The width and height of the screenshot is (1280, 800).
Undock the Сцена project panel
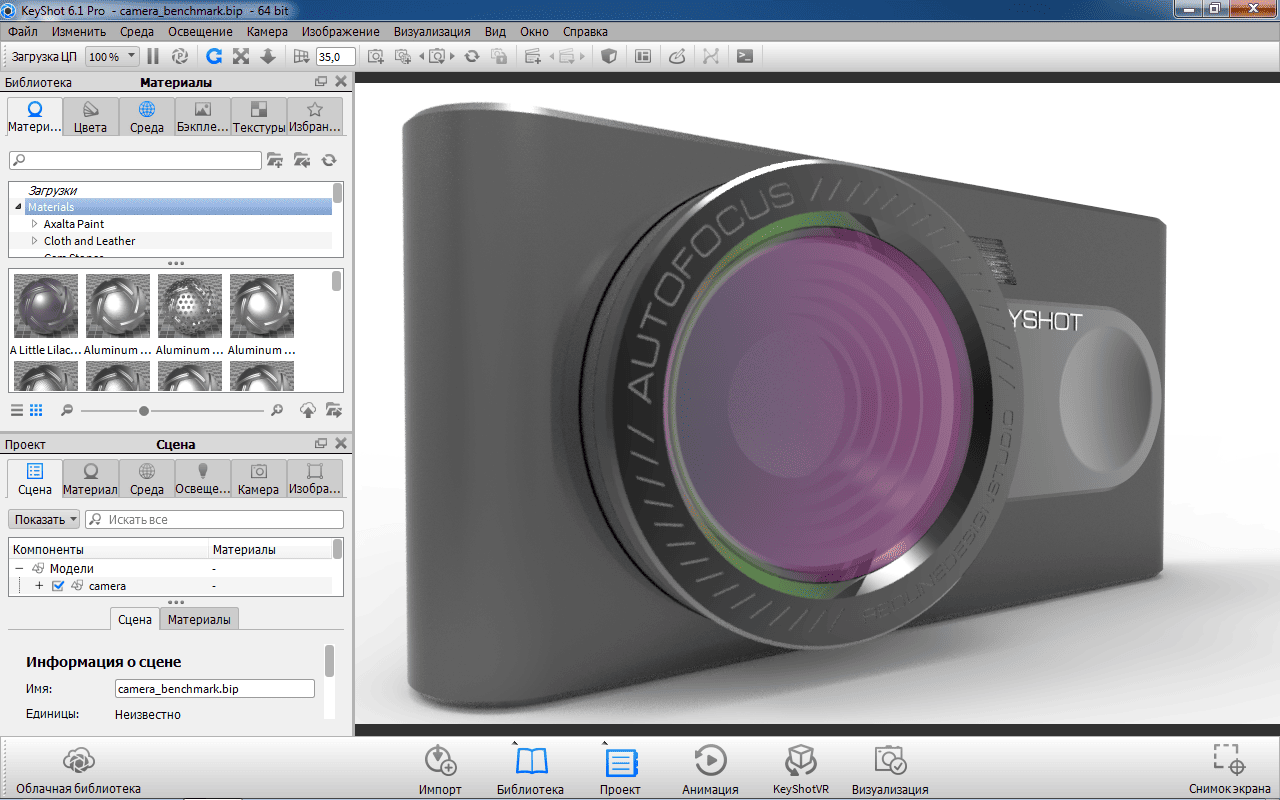pyautogui.click(x=321, y=444)
